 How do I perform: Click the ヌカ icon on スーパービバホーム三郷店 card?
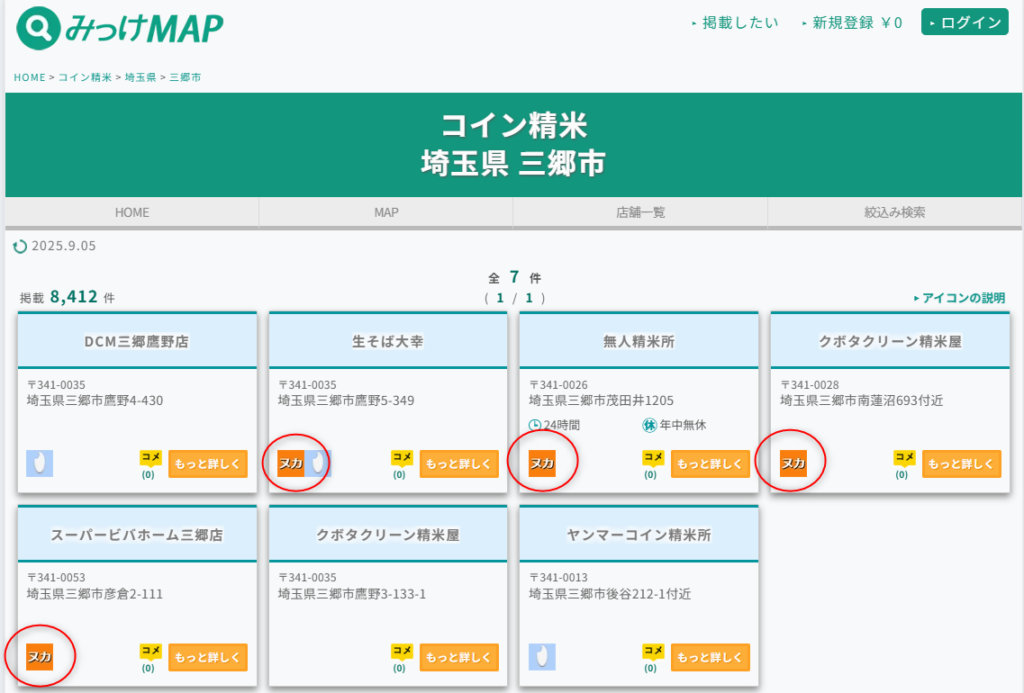[x=40, y=656]
